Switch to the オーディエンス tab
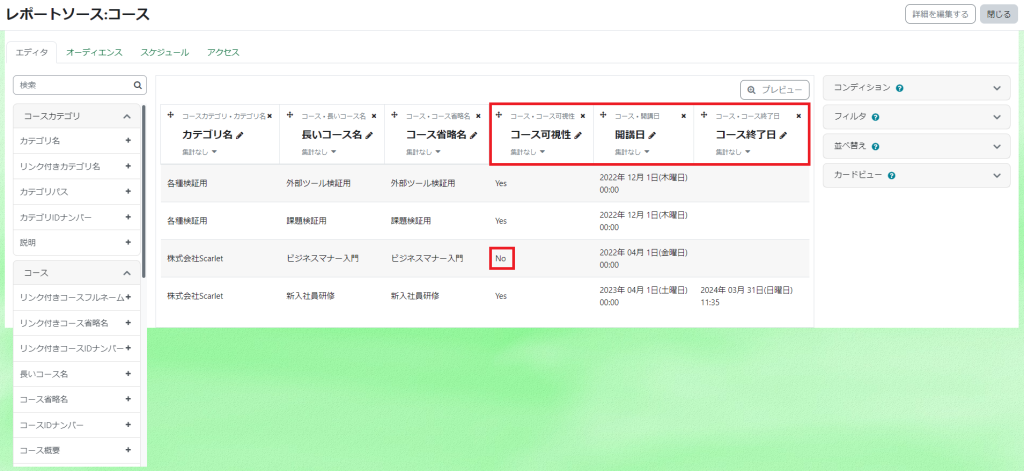The width and height of the screenshot is (1024, 471). (x=94, y=52)
